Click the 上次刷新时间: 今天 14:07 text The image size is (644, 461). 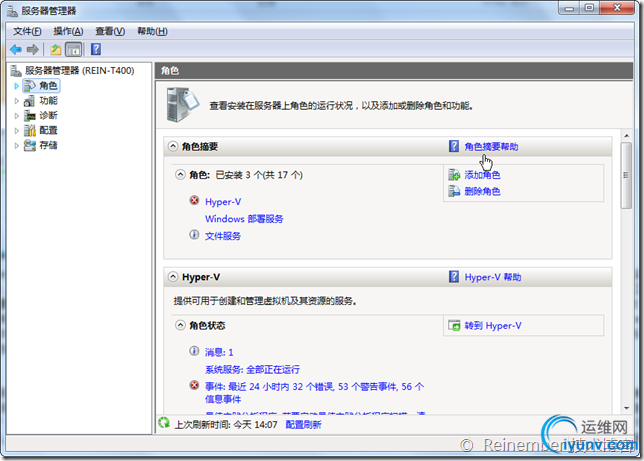226,424
